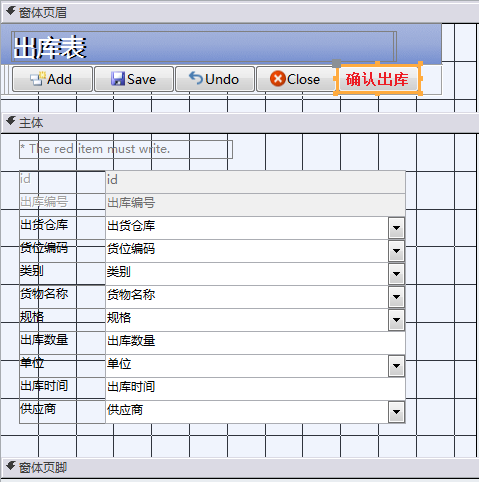
Task: Select the red item must write label
Action: pos(126,149)
